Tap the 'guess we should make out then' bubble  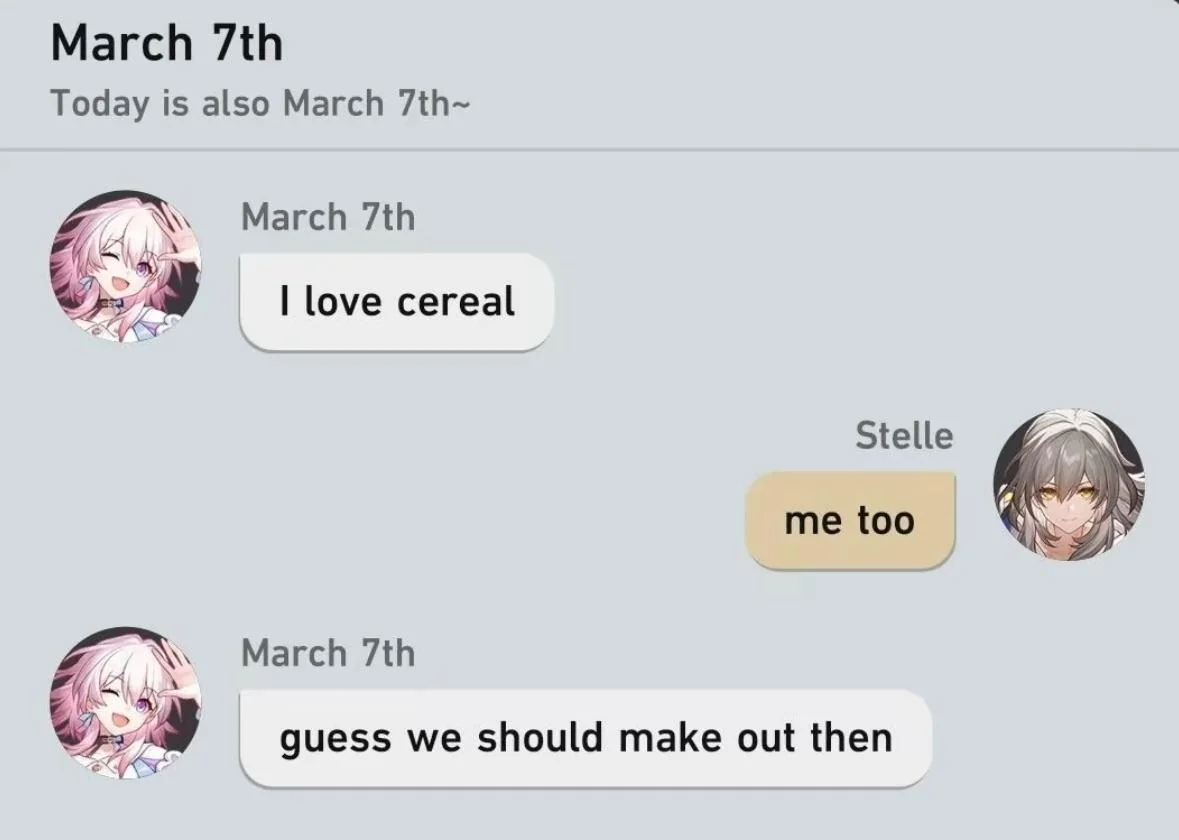(585, 737)
